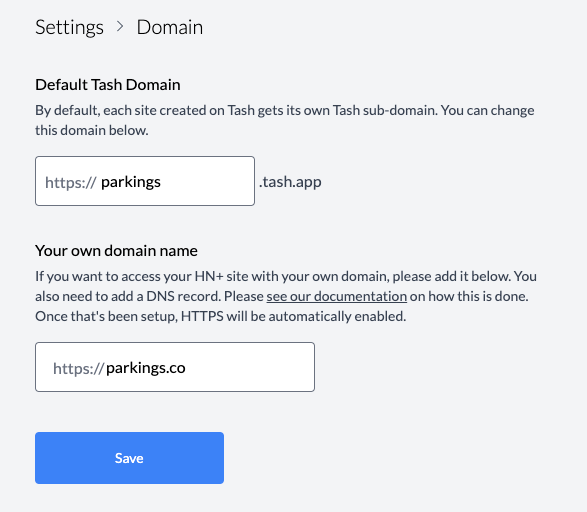Screen dimensions: 587x512
Task: Click the Tash sub-domain description paragraph
Action: [285, 120]
